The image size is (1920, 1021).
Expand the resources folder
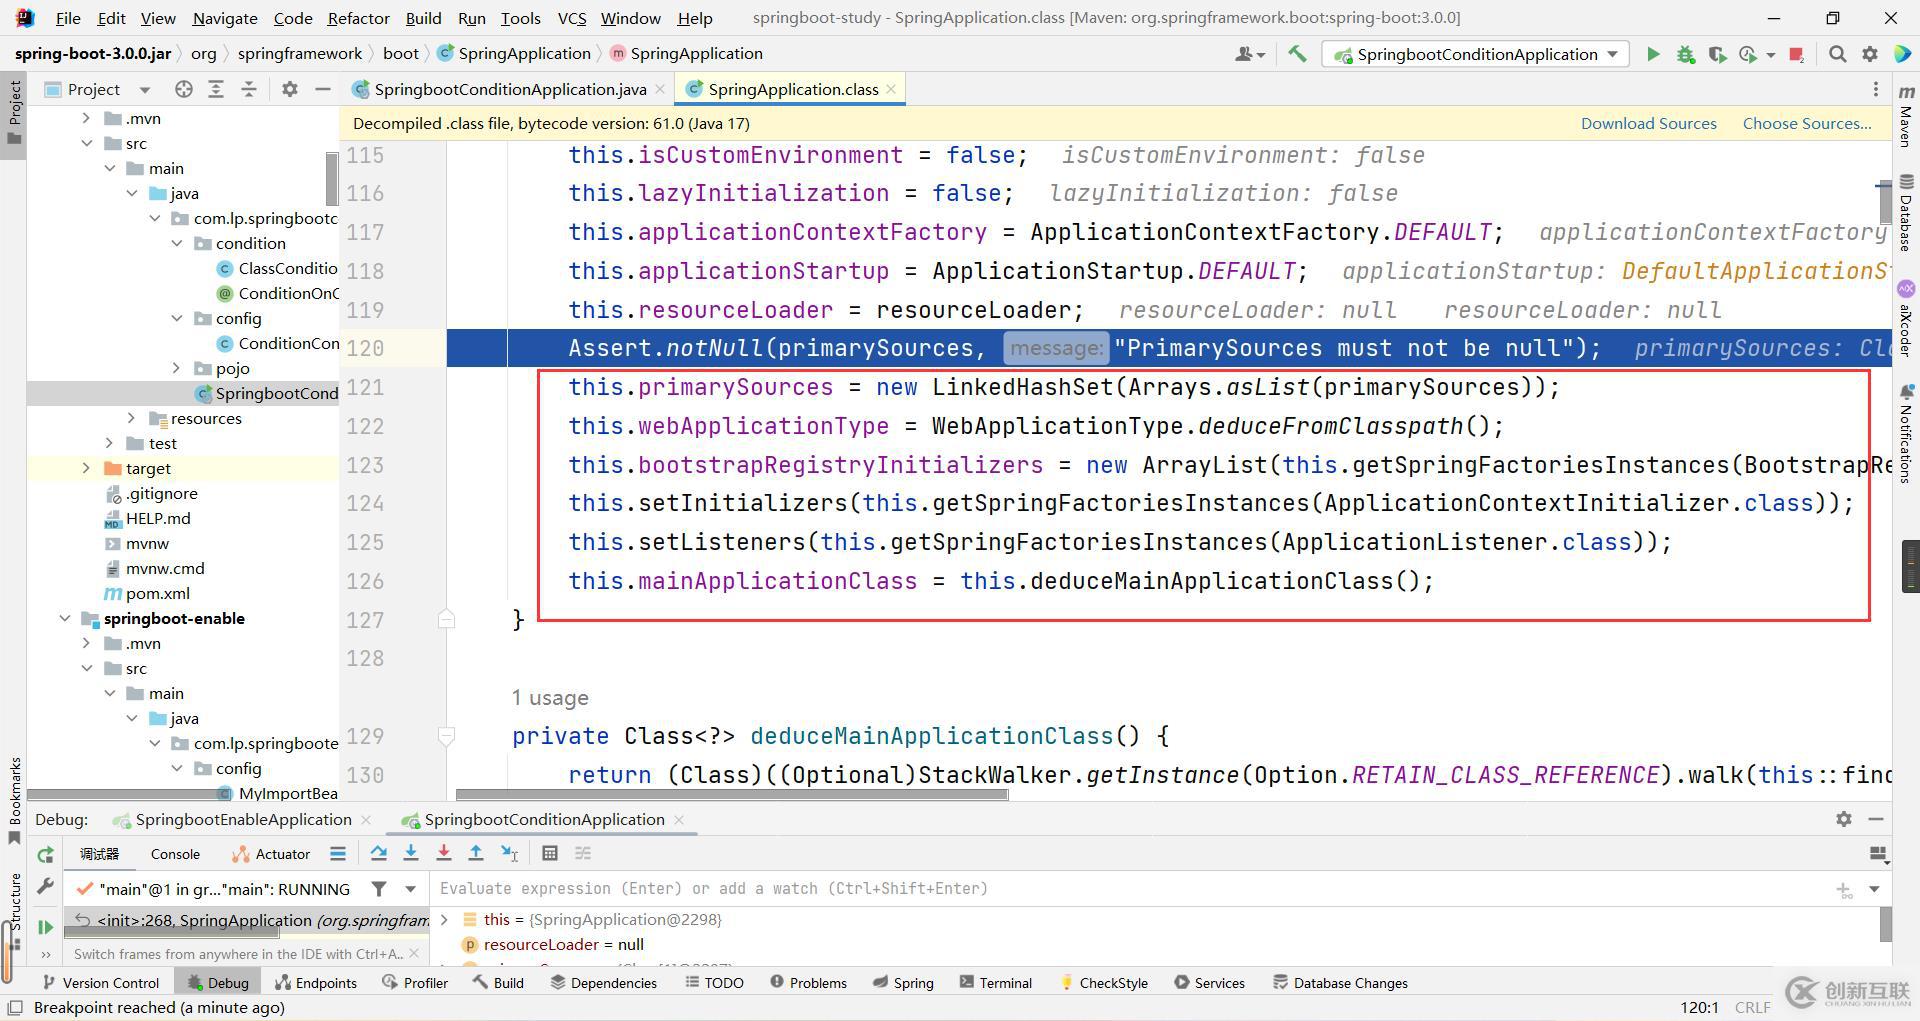coord(132,418)
